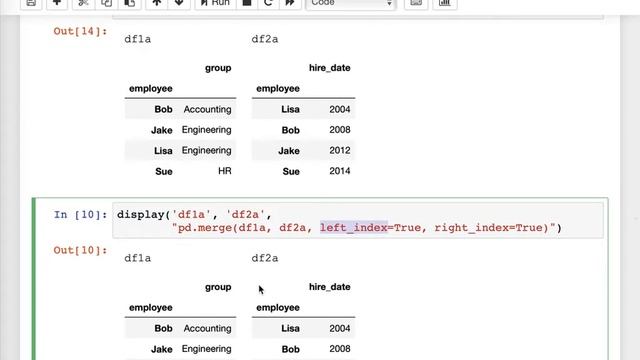Click the Out[14] output prompt
This screenshot has height=360, width=640.
point(80,31)
